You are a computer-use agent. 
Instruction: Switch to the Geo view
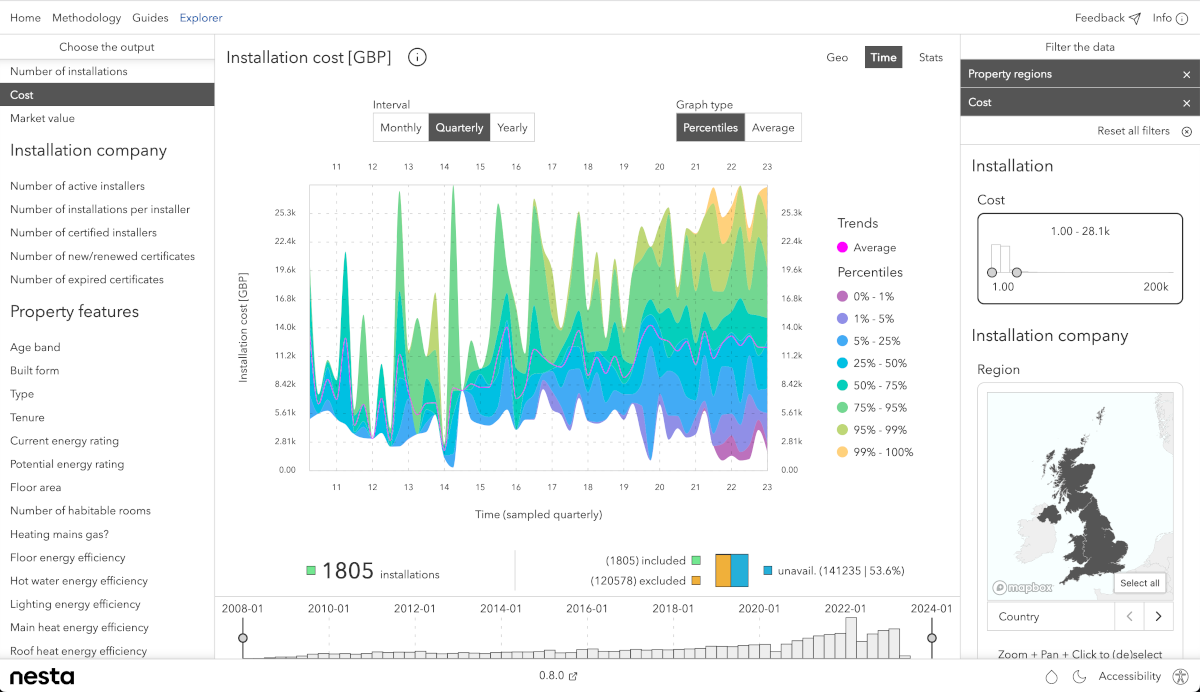(837, 57)
